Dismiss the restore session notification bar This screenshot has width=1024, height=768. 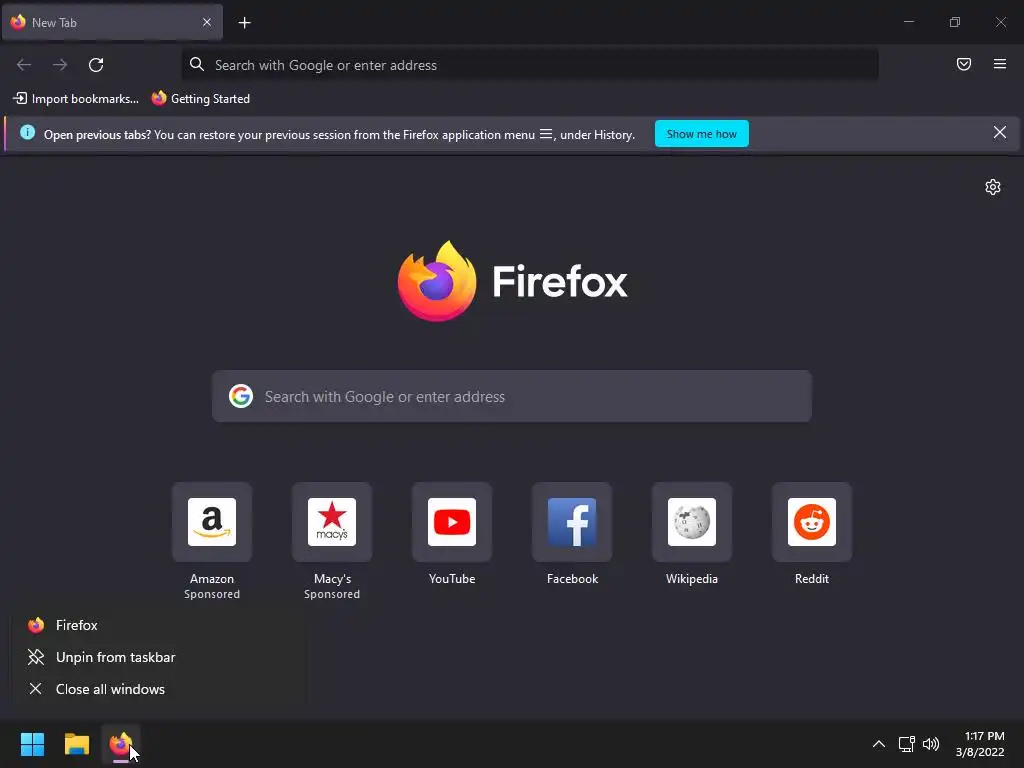[1000, 133]
